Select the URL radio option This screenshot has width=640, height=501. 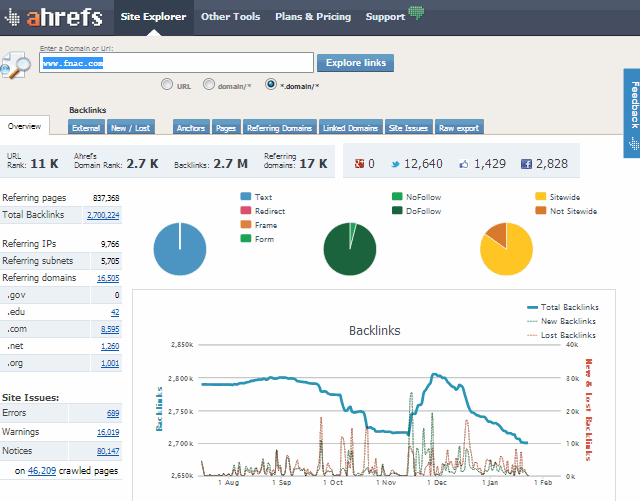click(x=167, y=84)
